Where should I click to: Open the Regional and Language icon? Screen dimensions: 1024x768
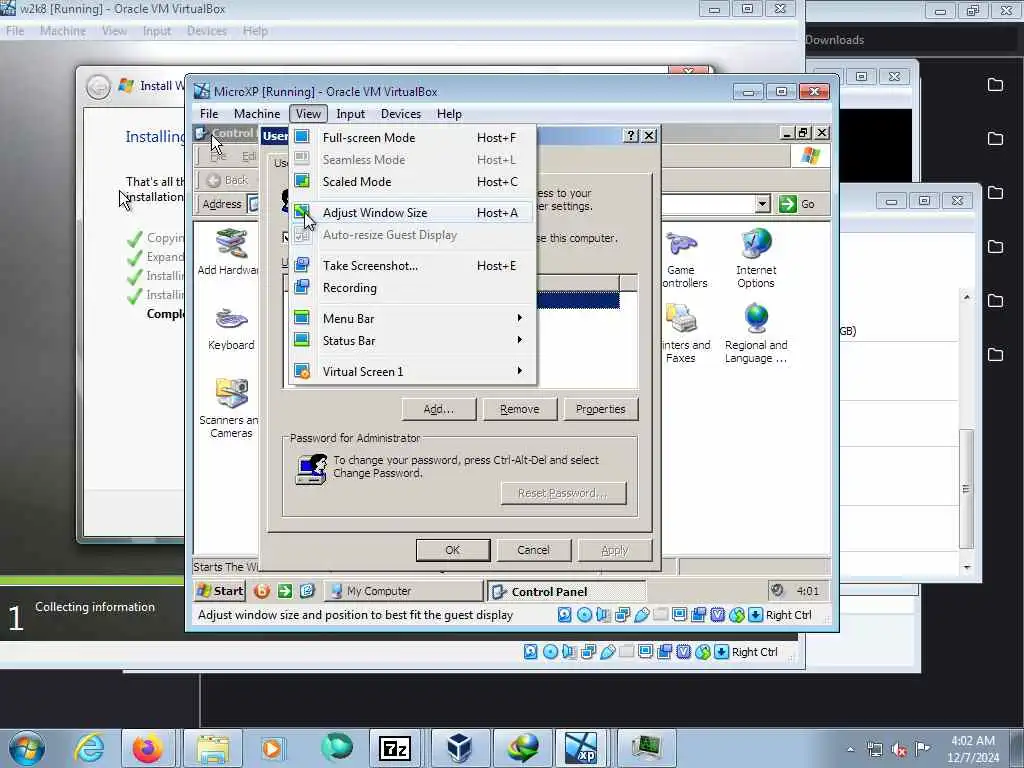(x=756, y=334)
